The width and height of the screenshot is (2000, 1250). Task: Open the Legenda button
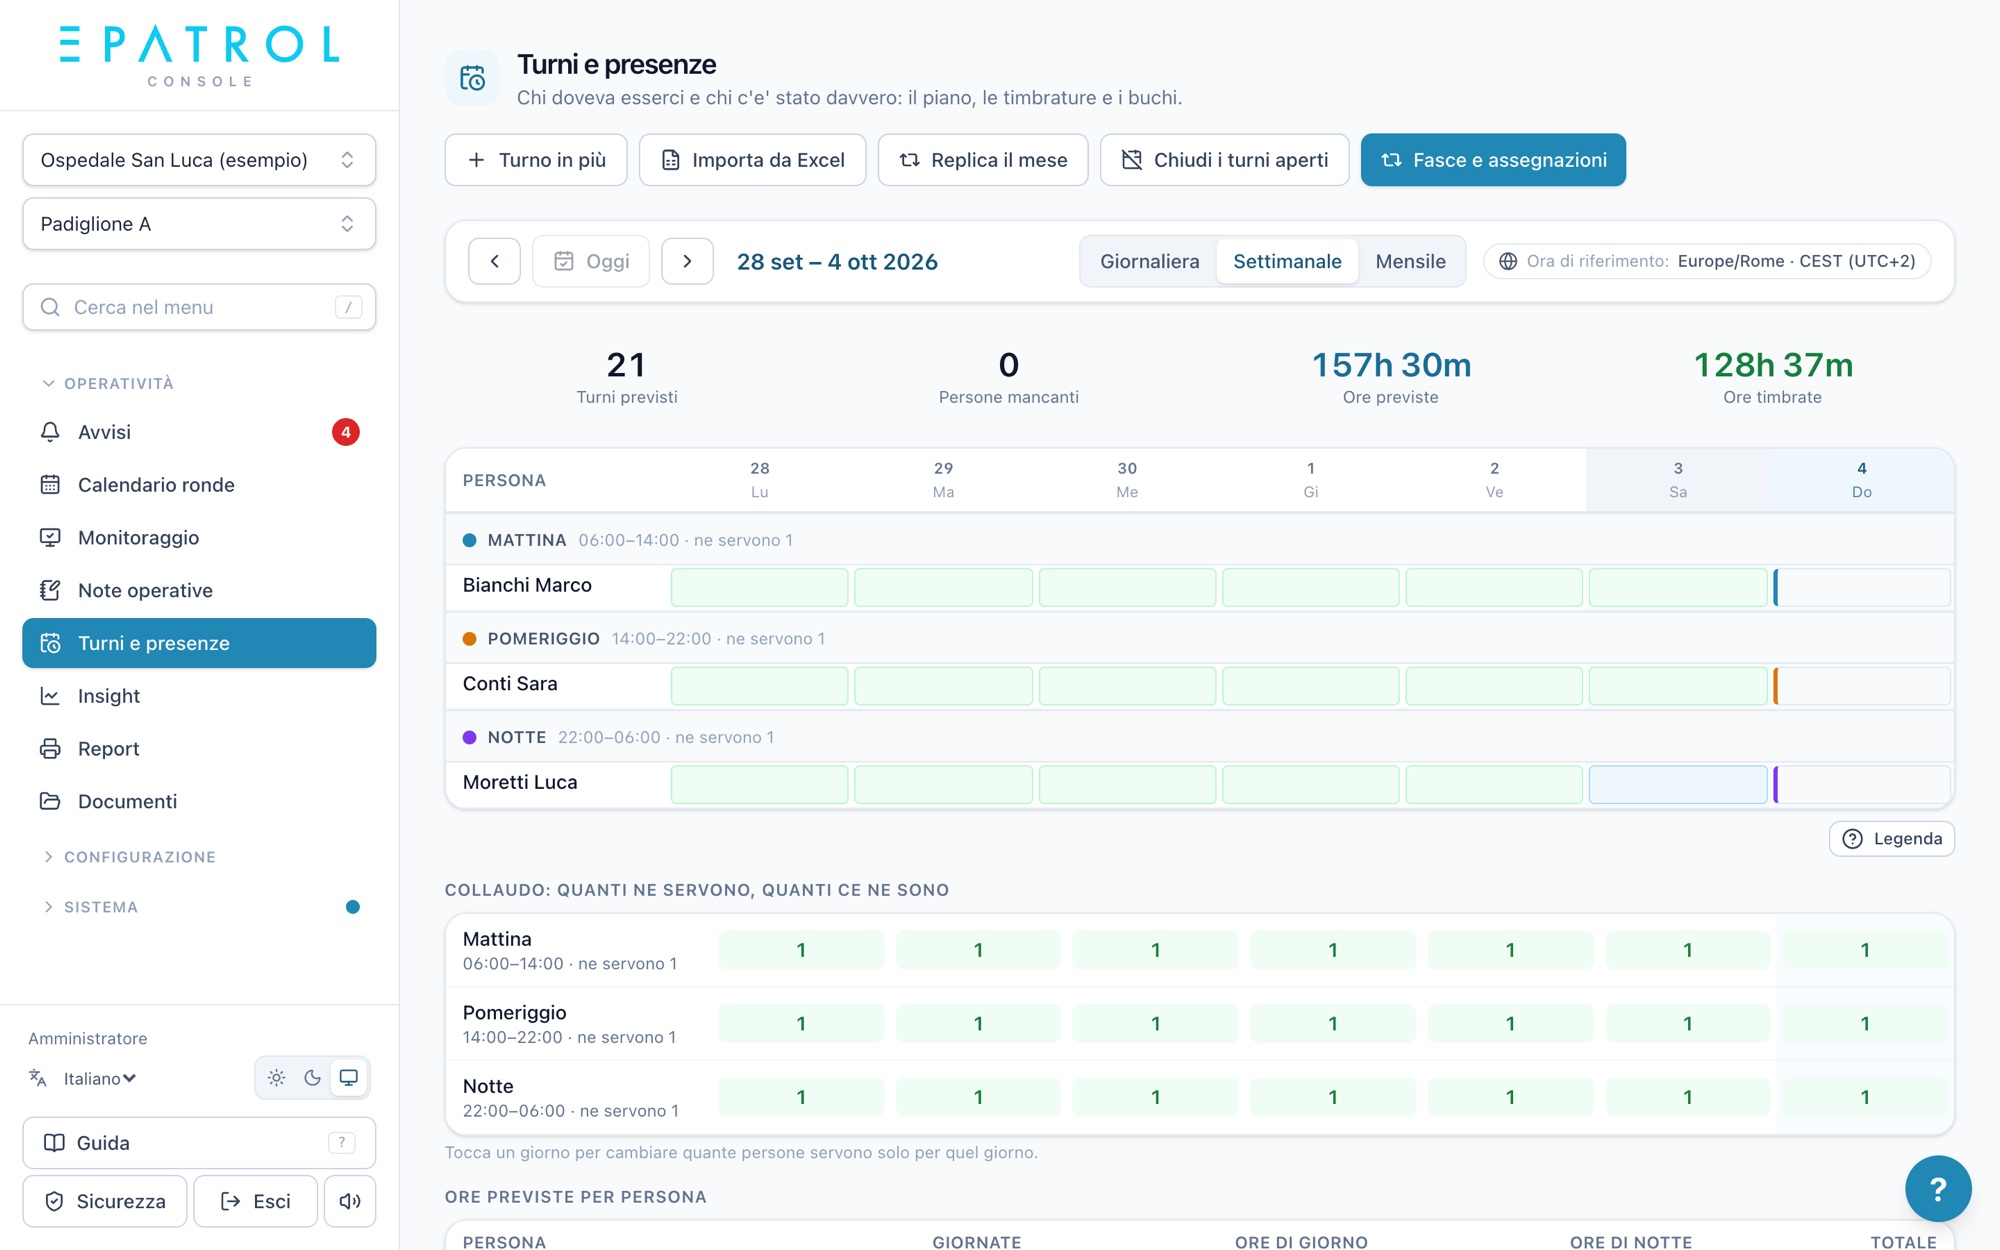(x=1891, y=839)
